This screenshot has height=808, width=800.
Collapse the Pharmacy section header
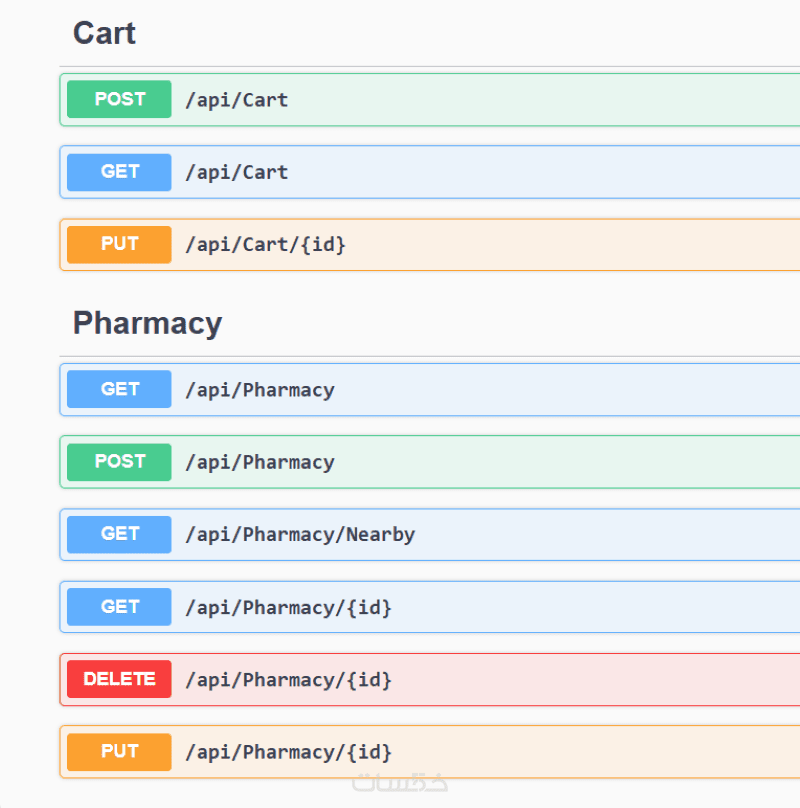147,323
